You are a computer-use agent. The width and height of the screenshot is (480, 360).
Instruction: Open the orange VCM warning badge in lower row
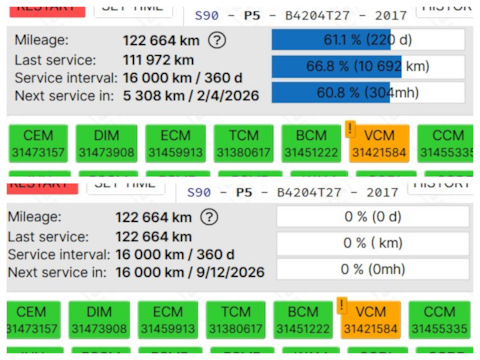pos(342,305)
